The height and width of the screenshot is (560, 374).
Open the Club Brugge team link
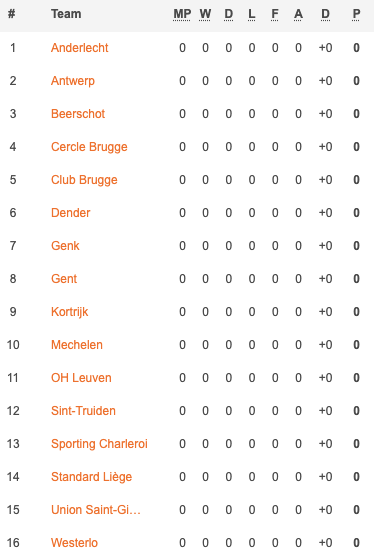point(84,180)
